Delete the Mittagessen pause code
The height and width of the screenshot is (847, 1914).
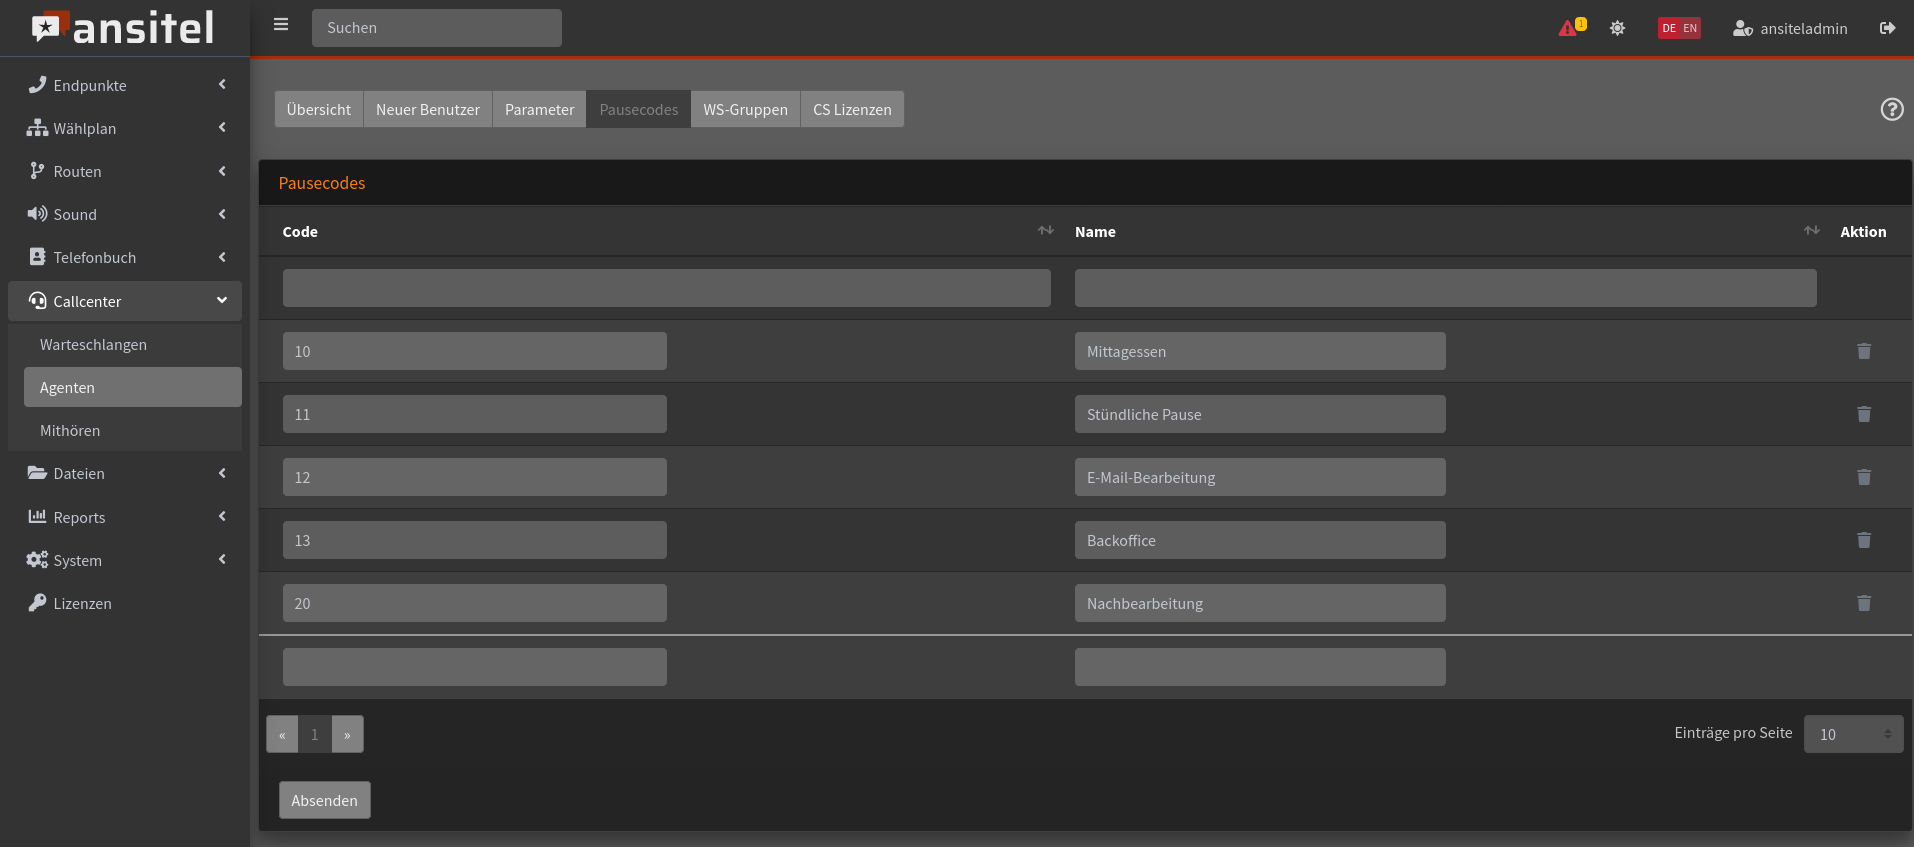[x=1863, y=351]
